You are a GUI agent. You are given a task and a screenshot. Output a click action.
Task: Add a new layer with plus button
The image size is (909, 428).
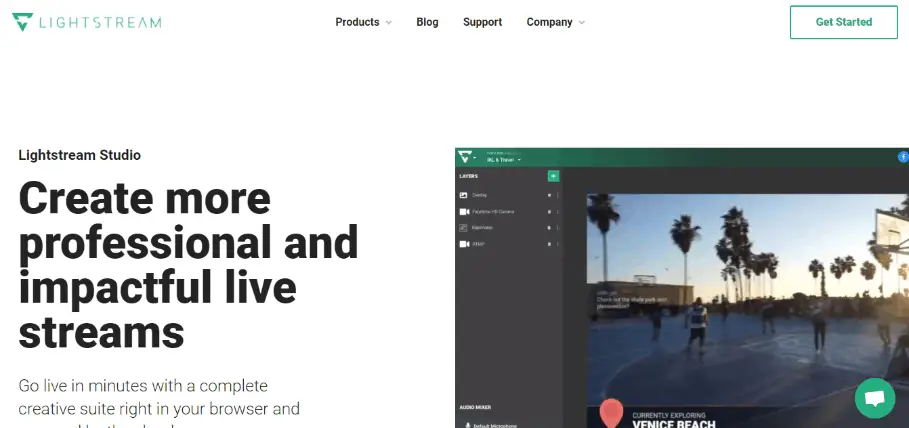coord(554,176)
